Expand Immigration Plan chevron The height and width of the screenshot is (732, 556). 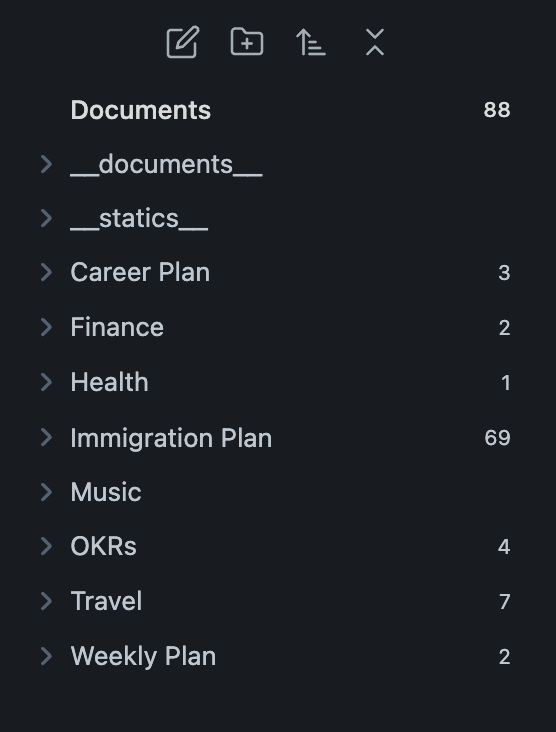point(46,437)
